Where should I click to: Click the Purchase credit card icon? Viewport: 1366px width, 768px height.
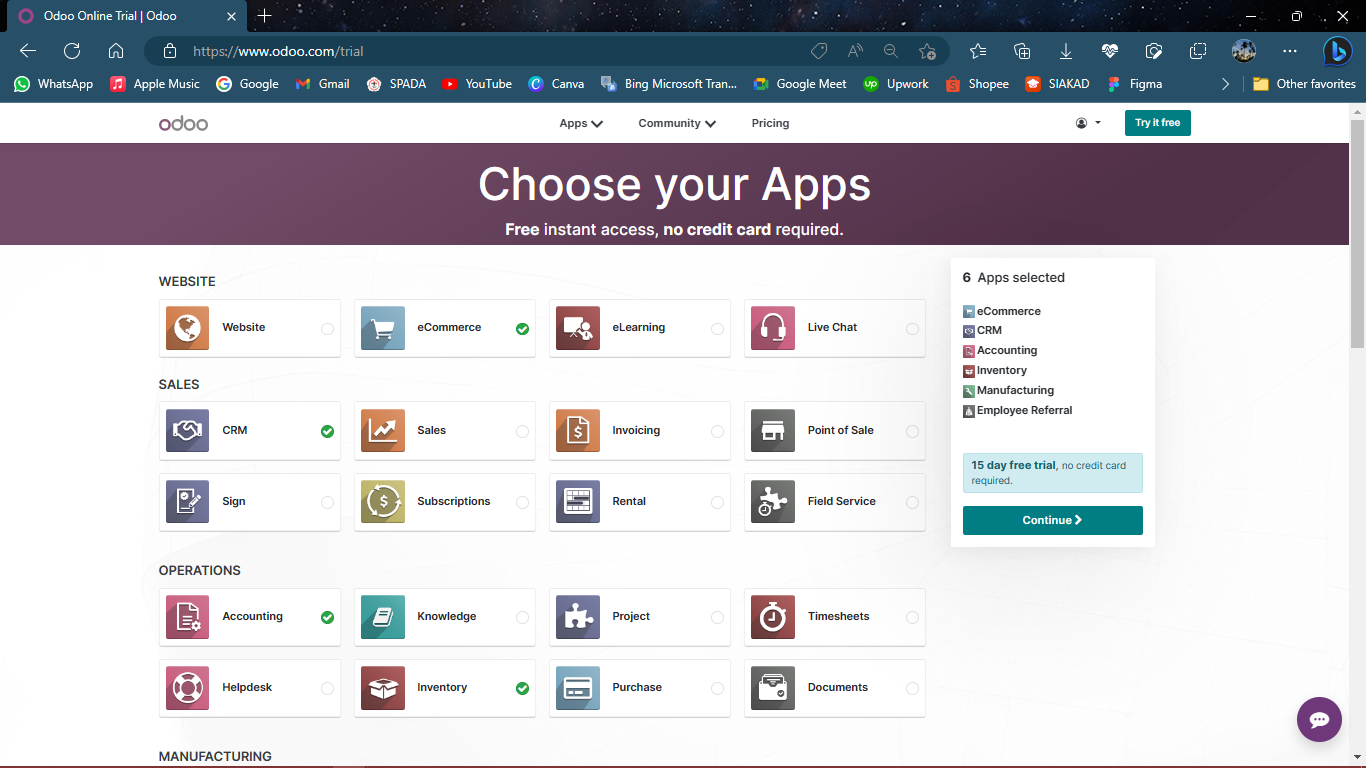577,688
